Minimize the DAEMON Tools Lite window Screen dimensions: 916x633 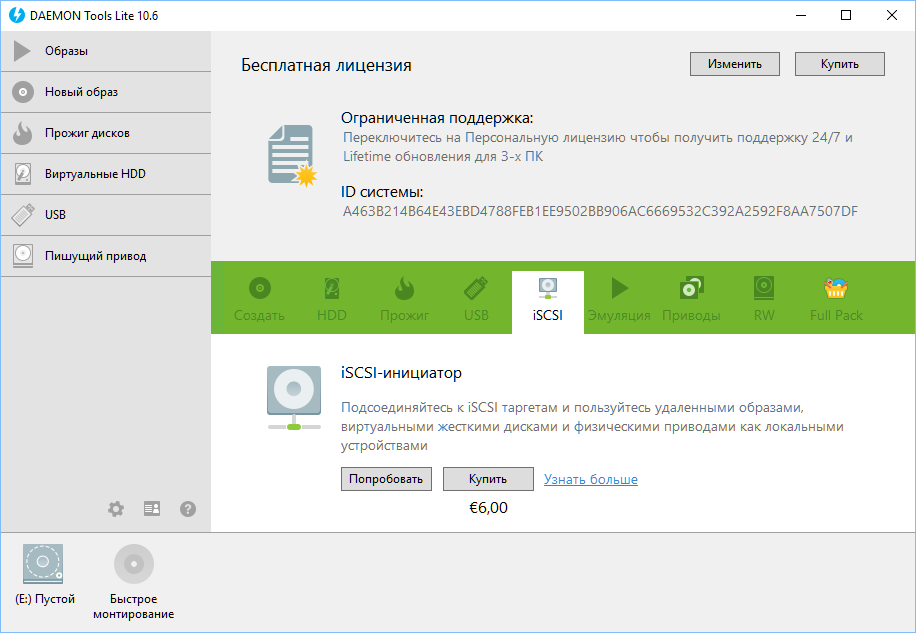click(801, 15)
